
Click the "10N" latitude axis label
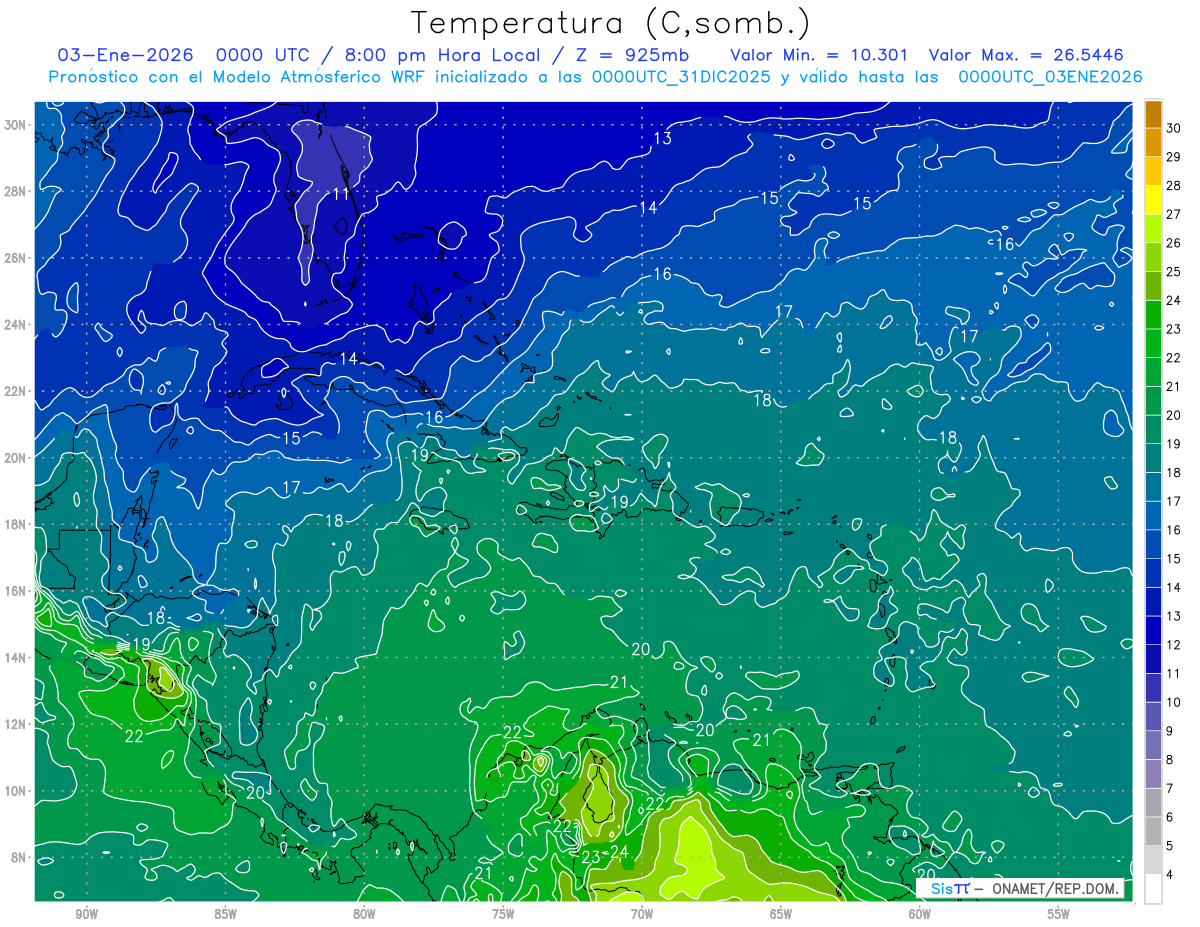coord(17,791)
